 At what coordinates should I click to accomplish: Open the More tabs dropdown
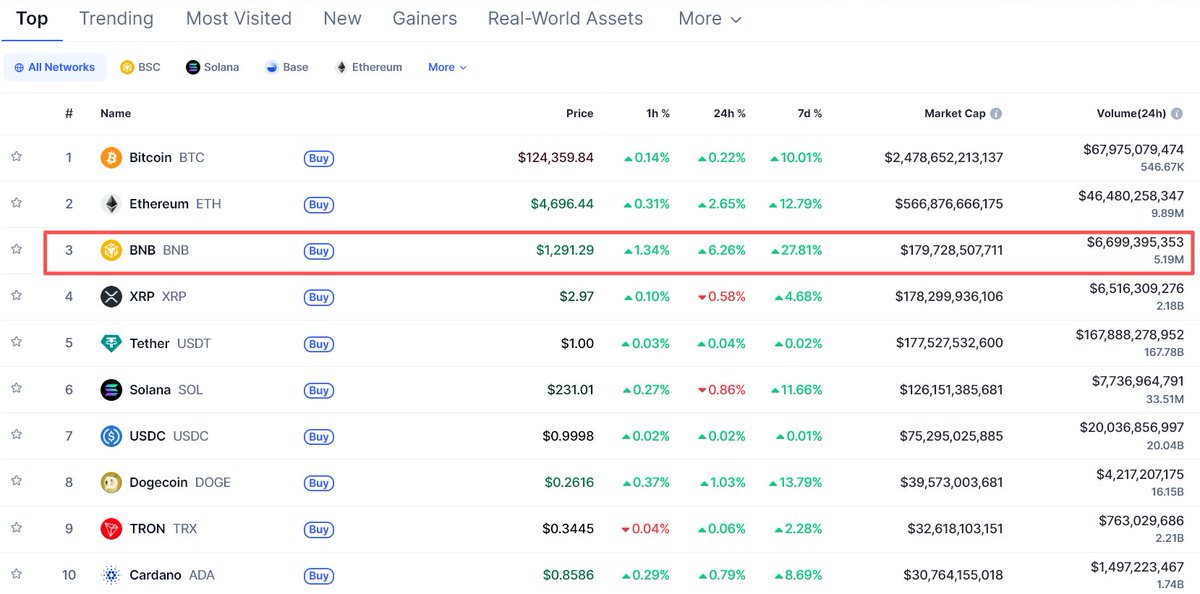tap(710, 18)
